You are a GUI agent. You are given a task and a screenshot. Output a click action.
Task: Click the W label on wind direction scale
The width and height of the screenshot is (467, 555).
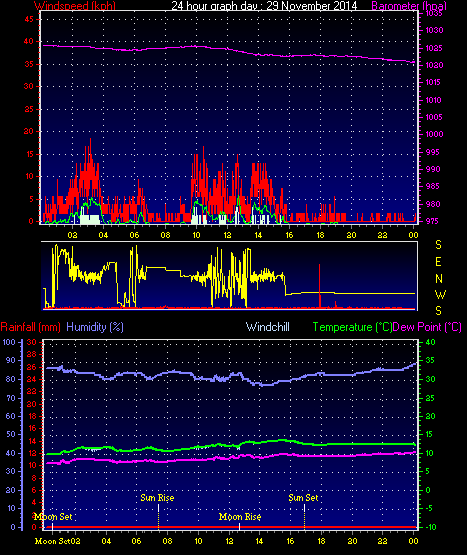click(440, 295)
